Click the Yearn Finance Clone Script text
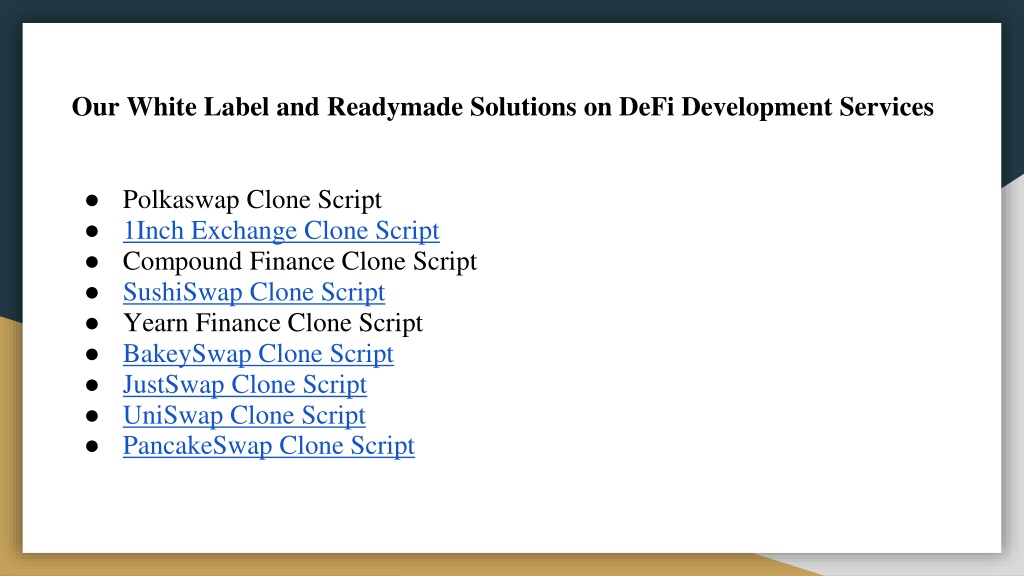The height and width of the screenshot is (576, 1024). [x=272, y=323]
